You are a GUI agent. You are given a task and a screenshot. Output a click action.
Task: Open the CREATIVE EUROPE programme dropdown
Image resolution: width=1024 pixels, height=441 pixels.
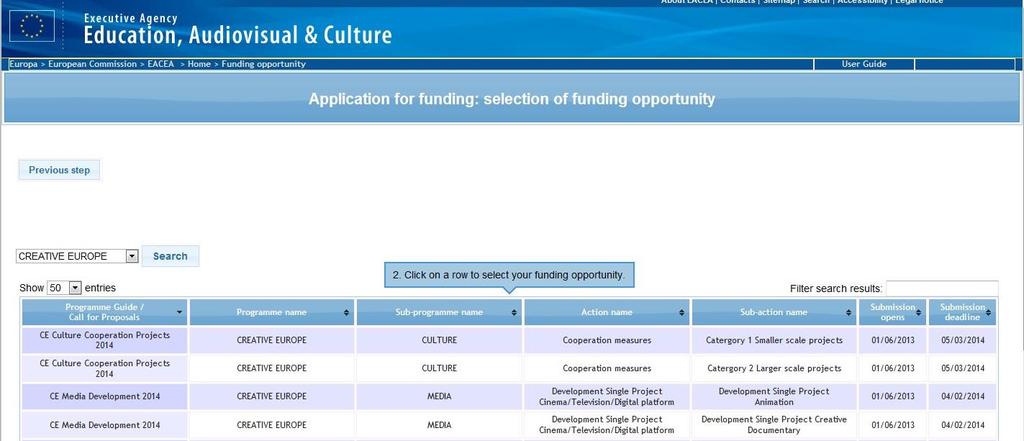[x=77, y=256]
